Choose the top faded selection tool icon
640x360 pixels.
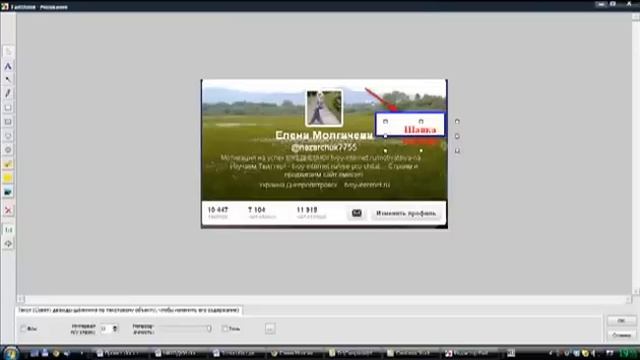pyautogui.click(x=8, y=51)
